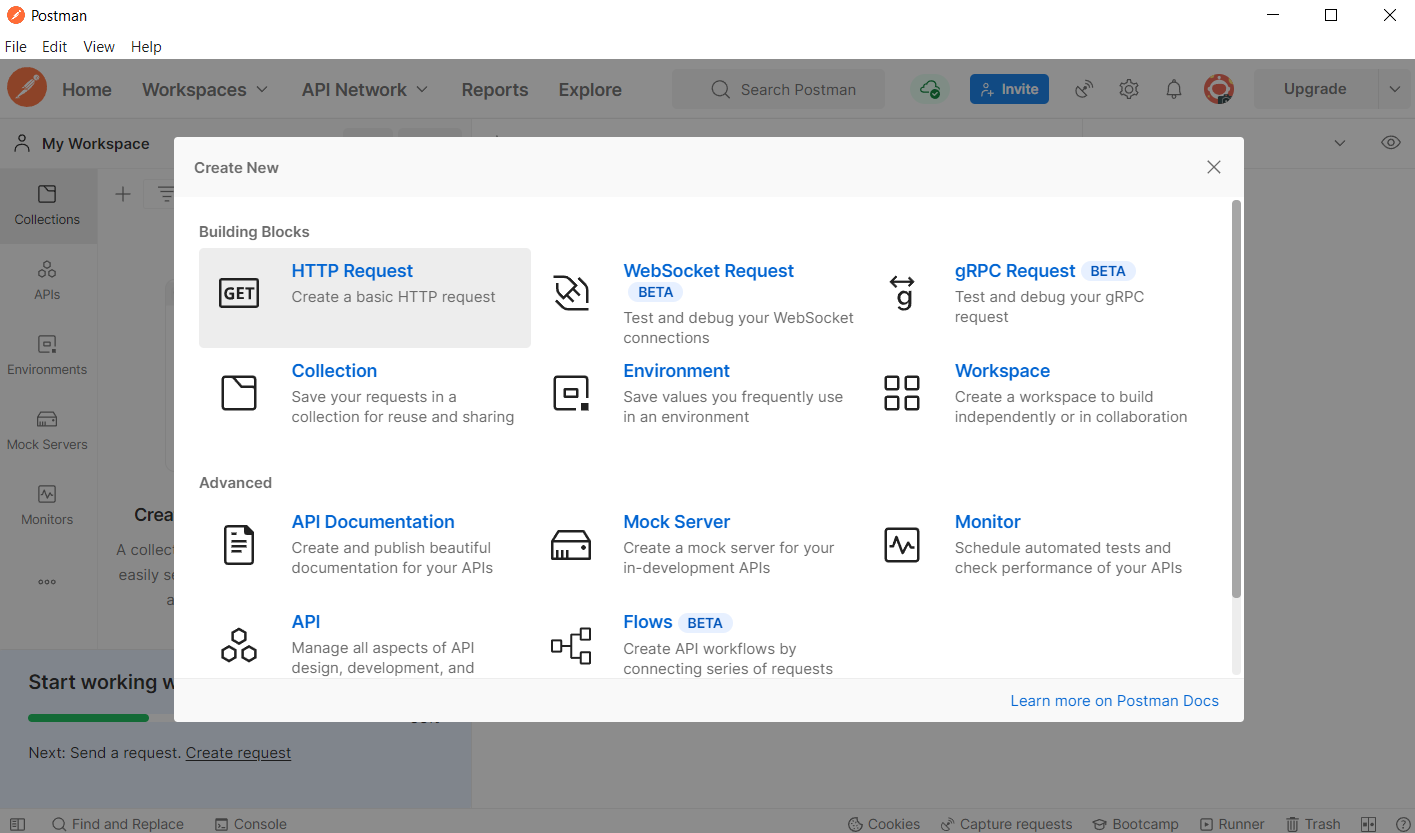Open Mock Servers in the sidebar
This screenshot has width=1415, height=833.
pyautogui.click(x=47, y=430)
